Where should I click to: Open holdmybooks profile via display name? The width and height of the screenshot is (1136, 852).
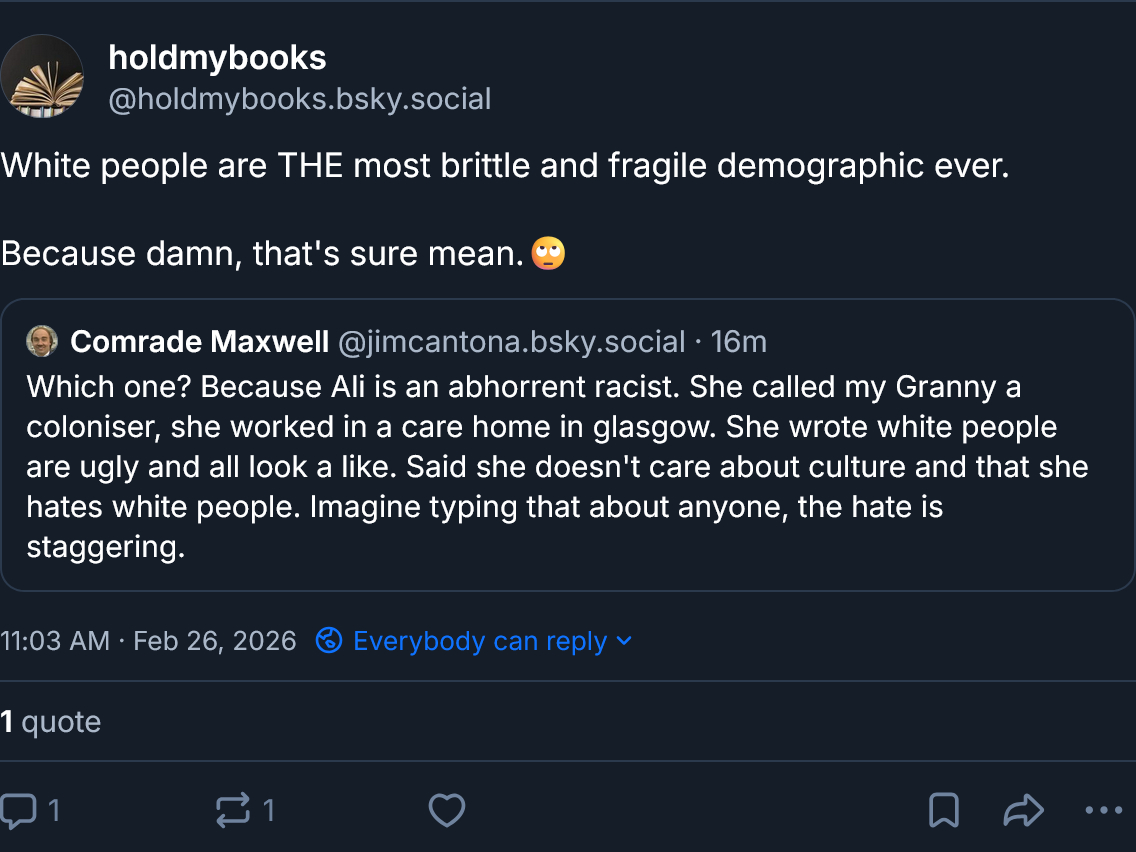click(217, 58)
